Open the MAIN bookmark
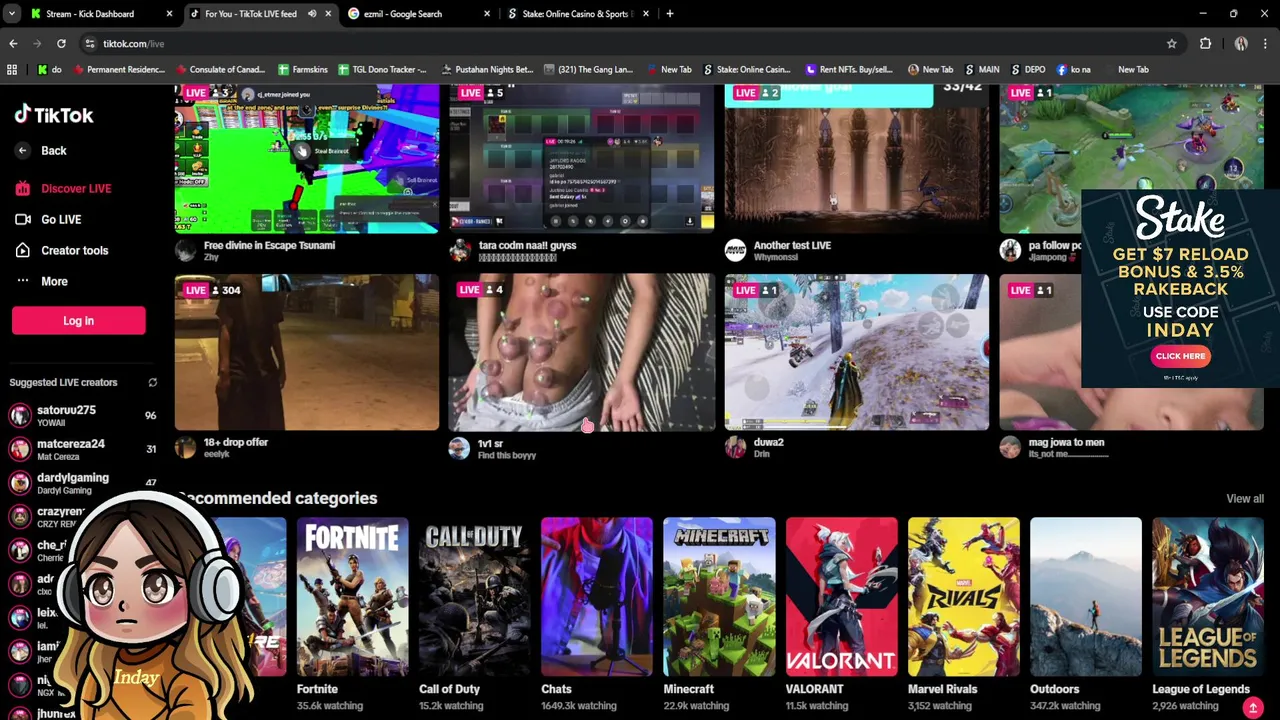The image size is (1280, 720). [x=981, y=70]
